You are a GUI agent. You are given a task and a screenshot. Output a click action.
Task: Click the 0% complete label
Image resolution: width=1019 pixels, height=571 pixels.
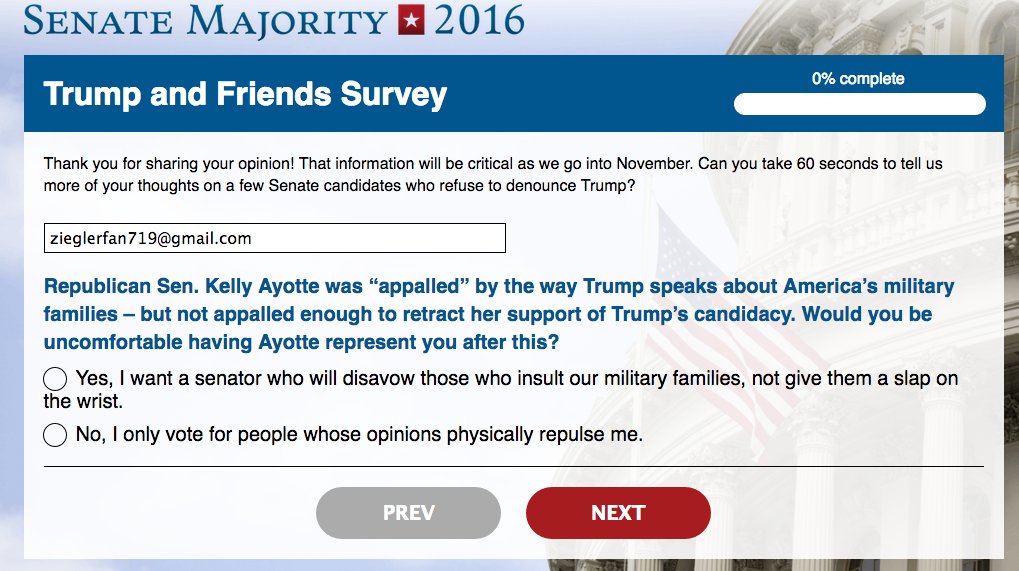click(858, 79)
